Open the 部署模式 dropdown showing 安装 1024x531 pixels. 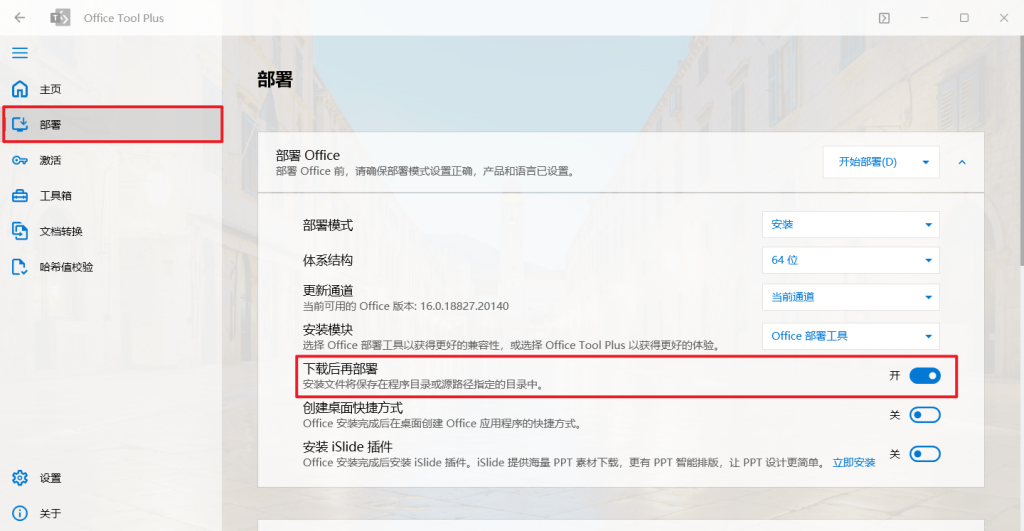(x=850, y=225)
